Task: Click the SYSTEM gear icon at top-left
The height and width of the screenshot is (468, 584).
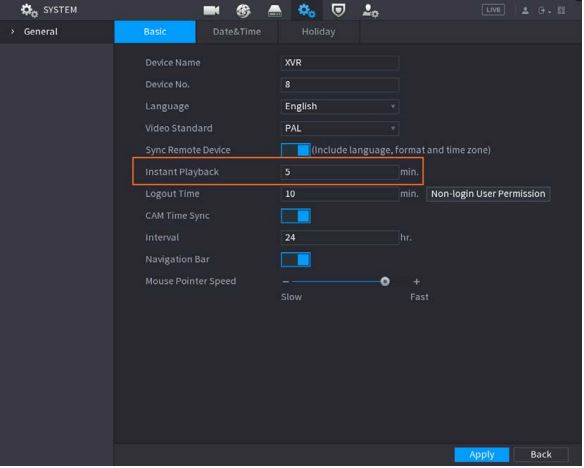Action: (x=29, y=10)
